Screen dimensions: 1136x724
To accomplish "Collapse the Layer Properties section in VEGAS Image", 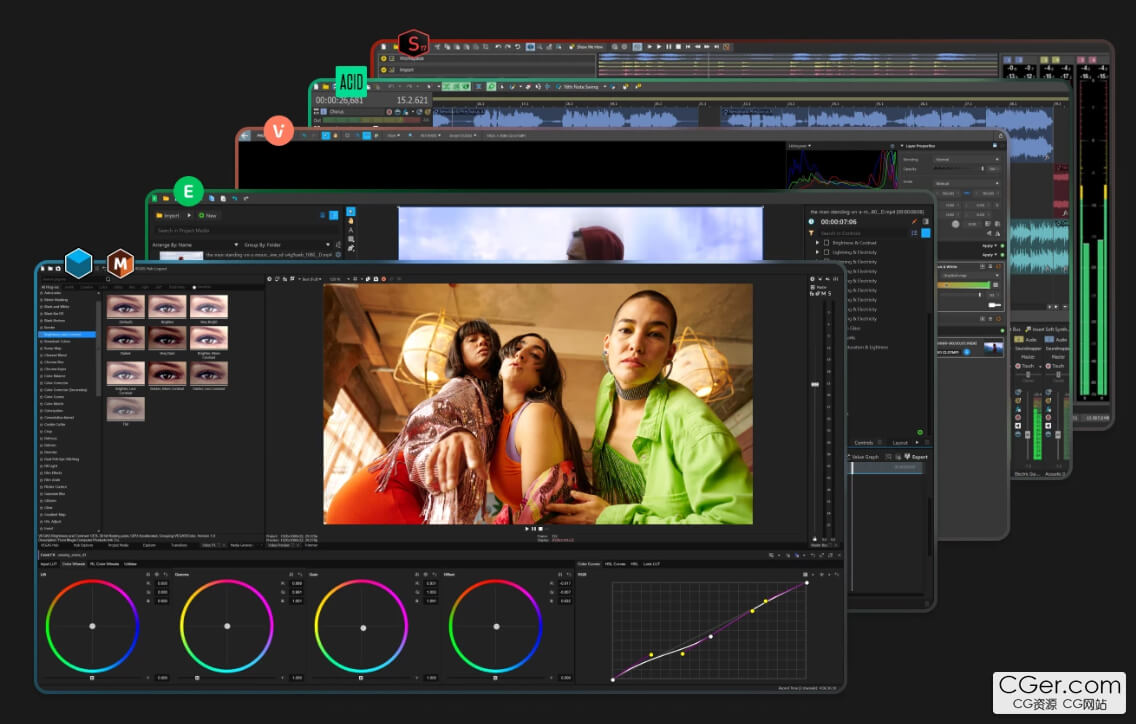I will tap(902, 146).
